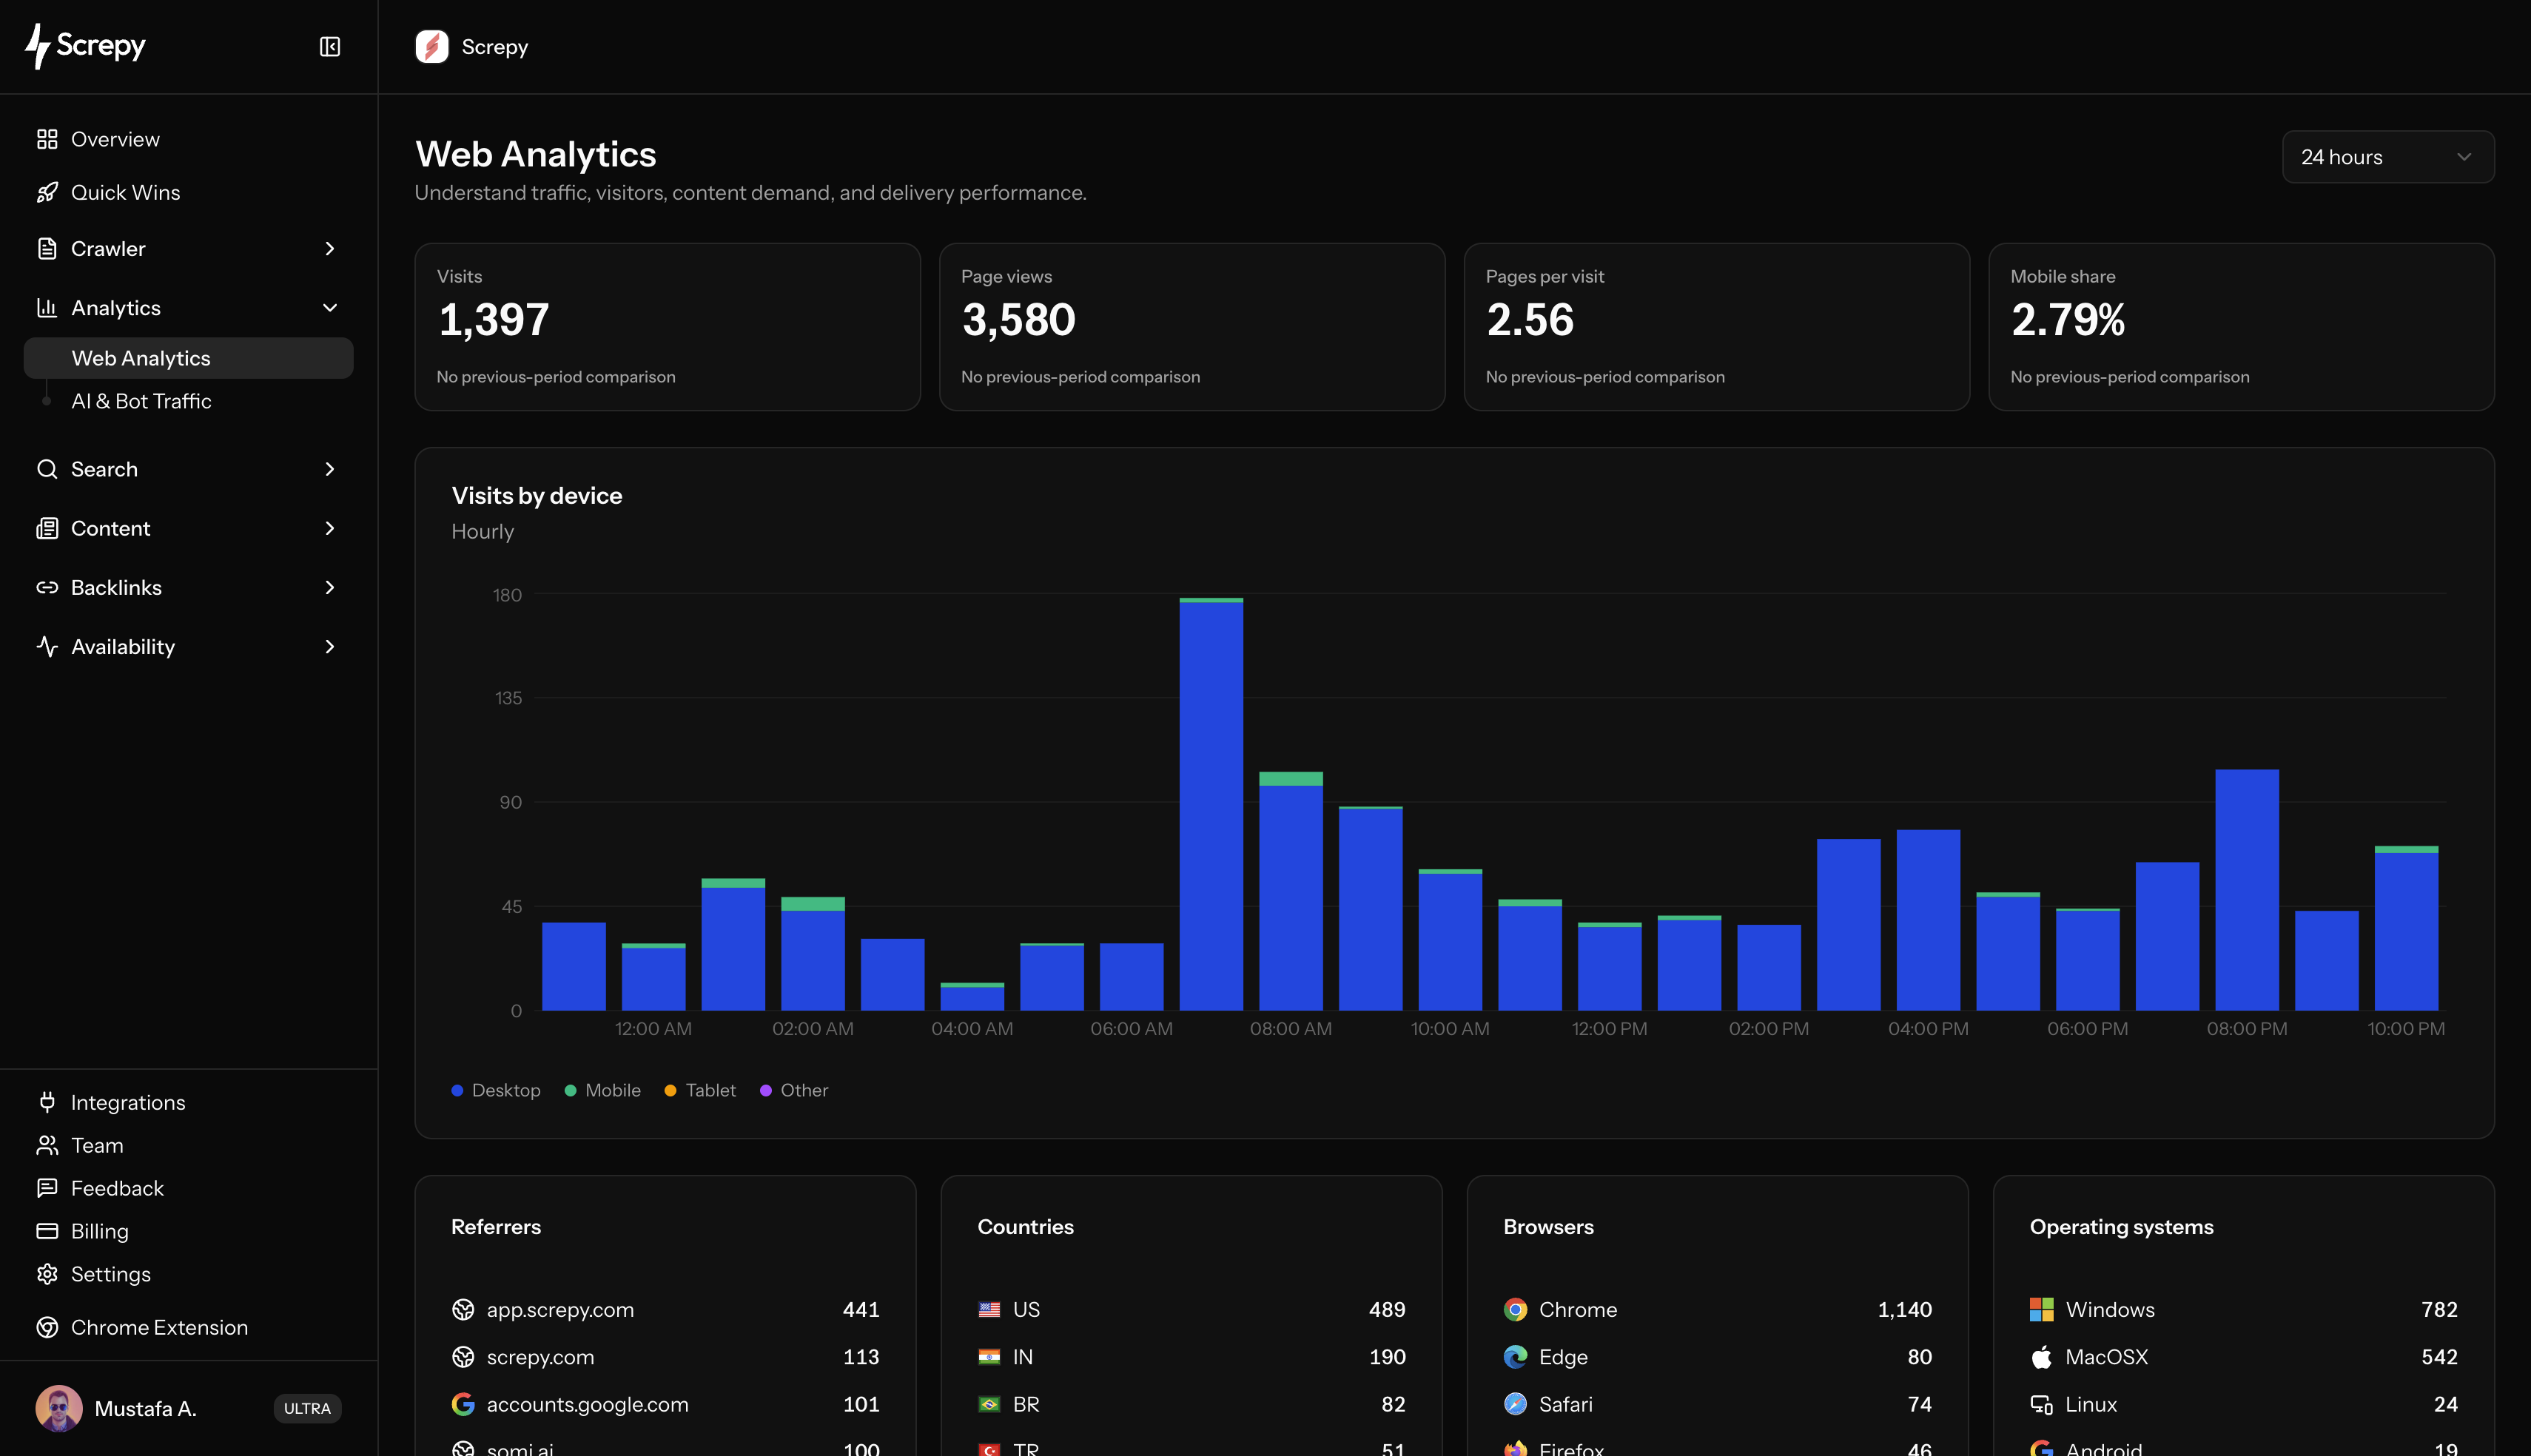
Task: Open the Team menu item
Action: click(x=97, y=1145)
